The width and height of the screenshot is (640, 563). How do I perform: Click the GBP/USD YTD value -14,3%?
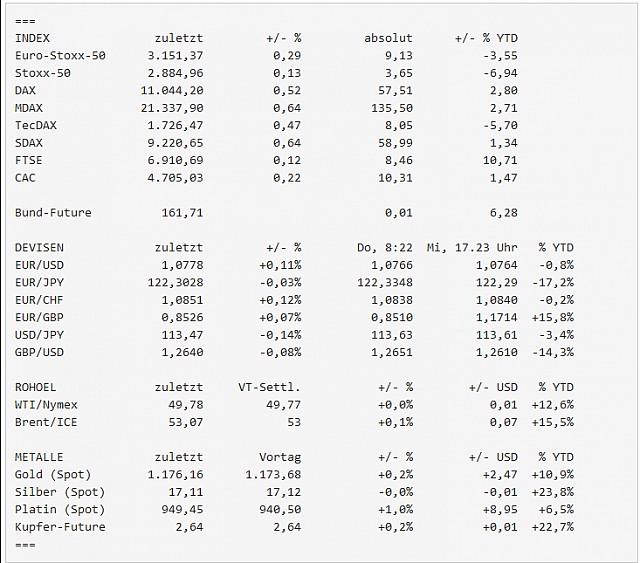[553, 352]
